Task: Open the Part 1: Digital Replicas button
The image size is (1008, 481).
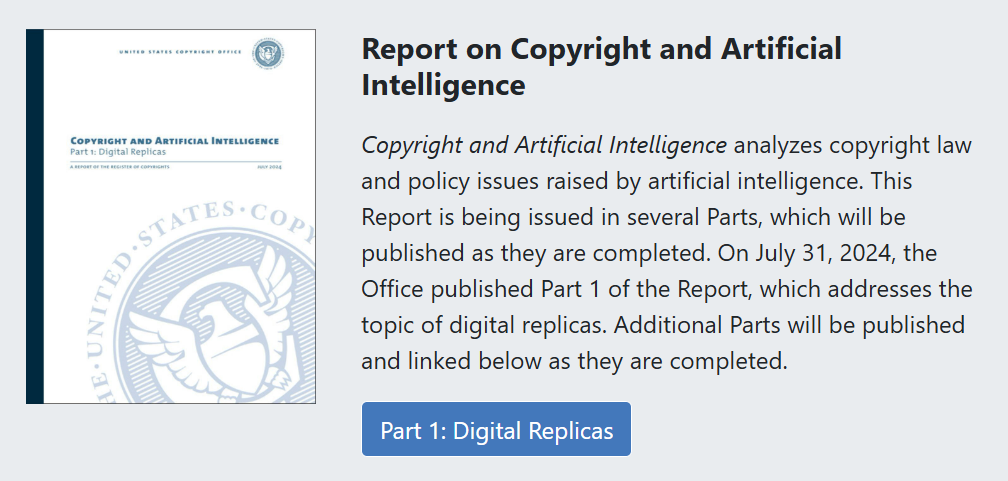Action: click(x=496, y=430)
